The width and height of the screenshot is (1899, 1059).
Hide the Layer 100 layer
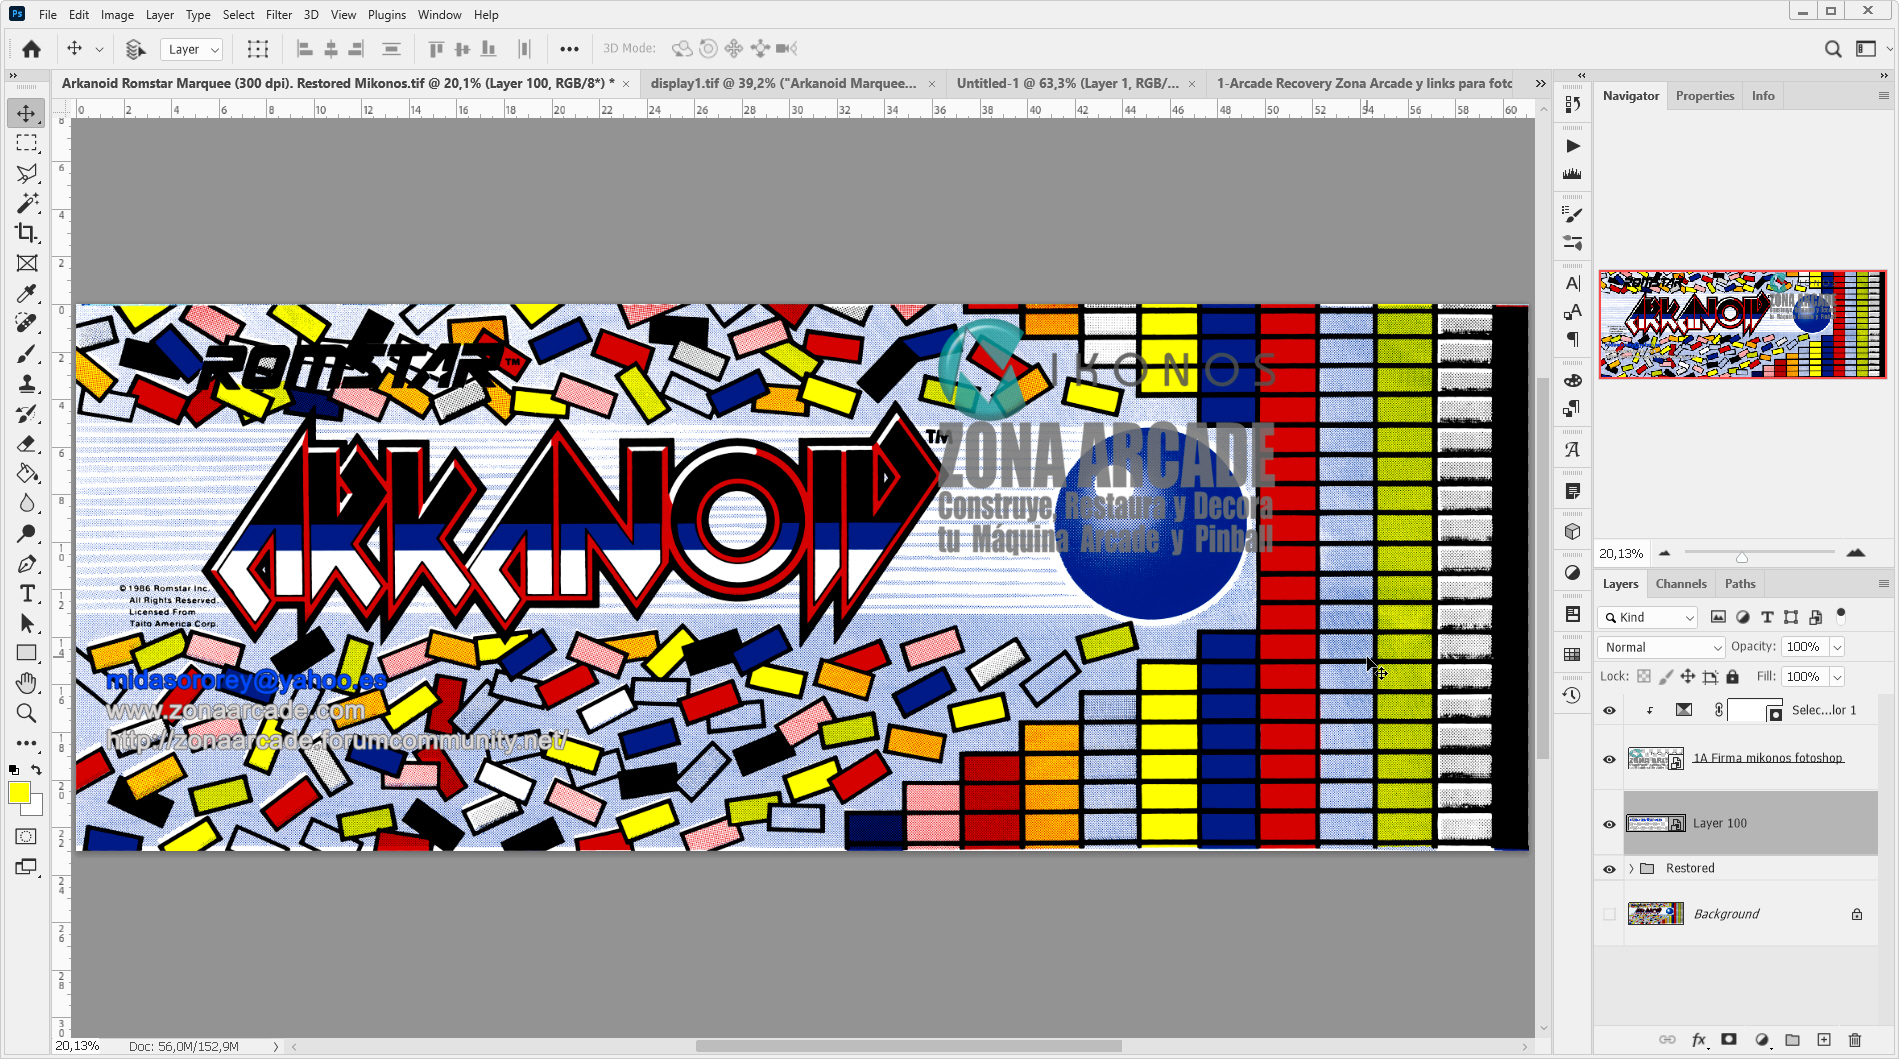[1609, 823]
